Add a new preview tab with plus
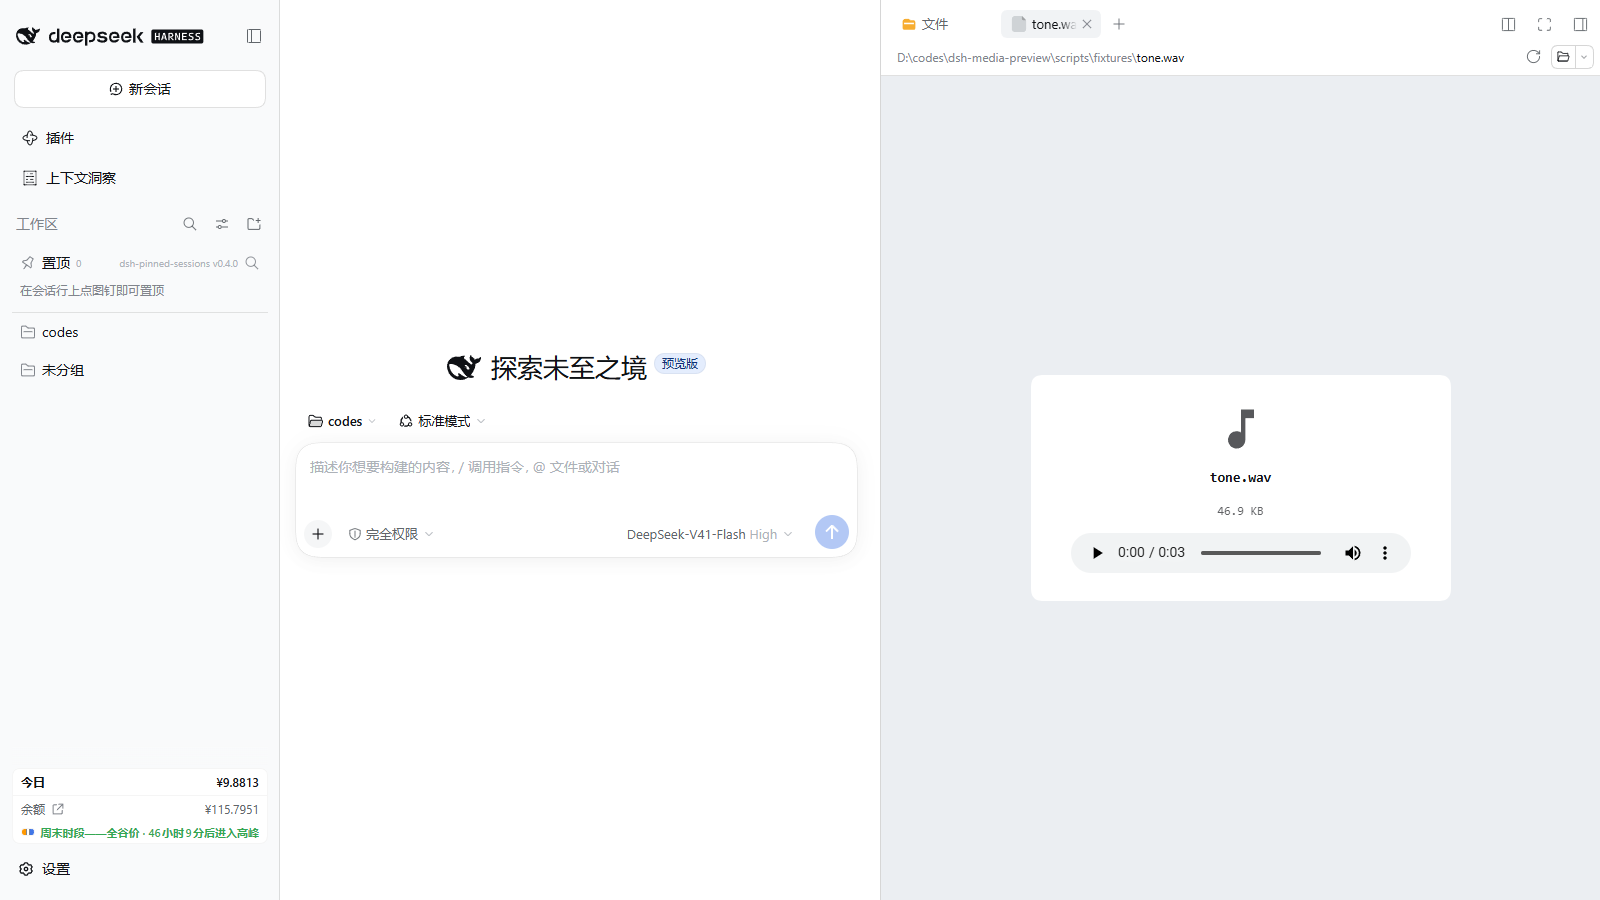 [x=1119, y=24]
